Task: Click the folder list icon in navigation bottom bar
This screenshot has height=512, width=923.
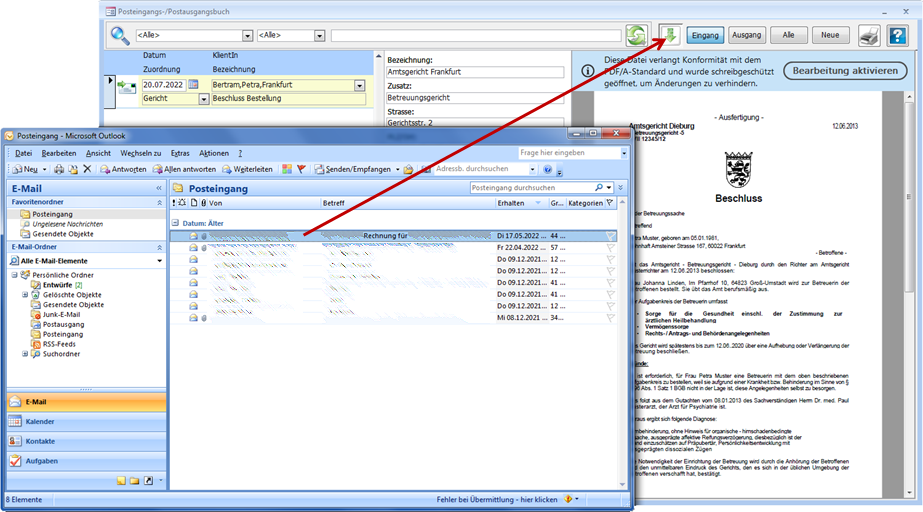Action: tap(135, 481)
